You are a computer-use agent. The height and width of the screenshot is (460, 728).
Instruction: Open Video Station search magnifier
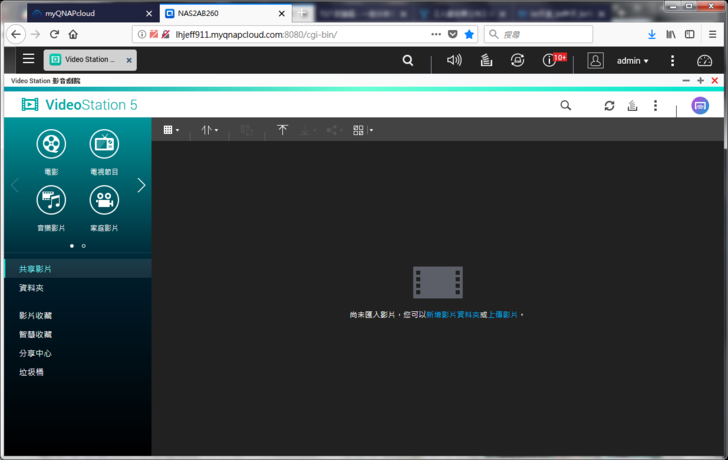pos(566,105)
